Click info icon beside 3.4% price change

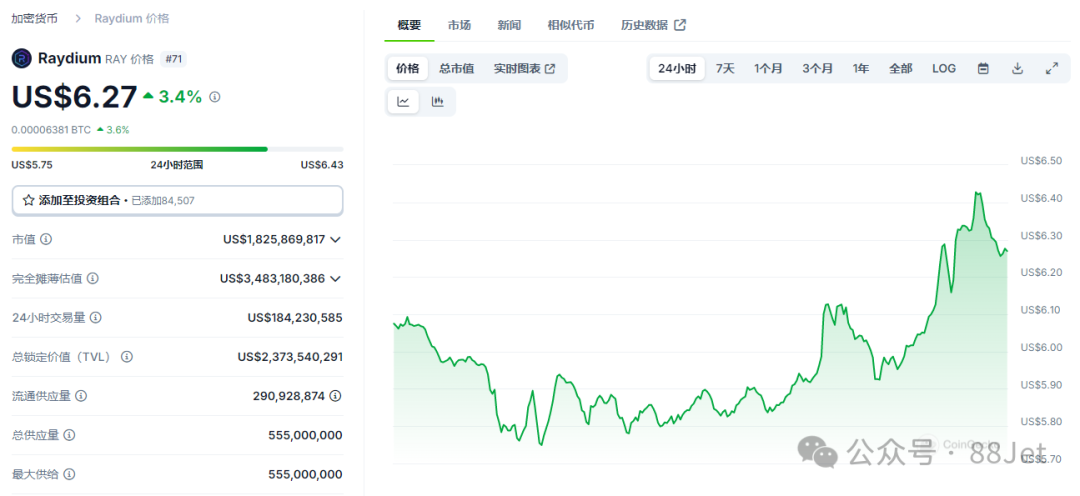(214, 97)
